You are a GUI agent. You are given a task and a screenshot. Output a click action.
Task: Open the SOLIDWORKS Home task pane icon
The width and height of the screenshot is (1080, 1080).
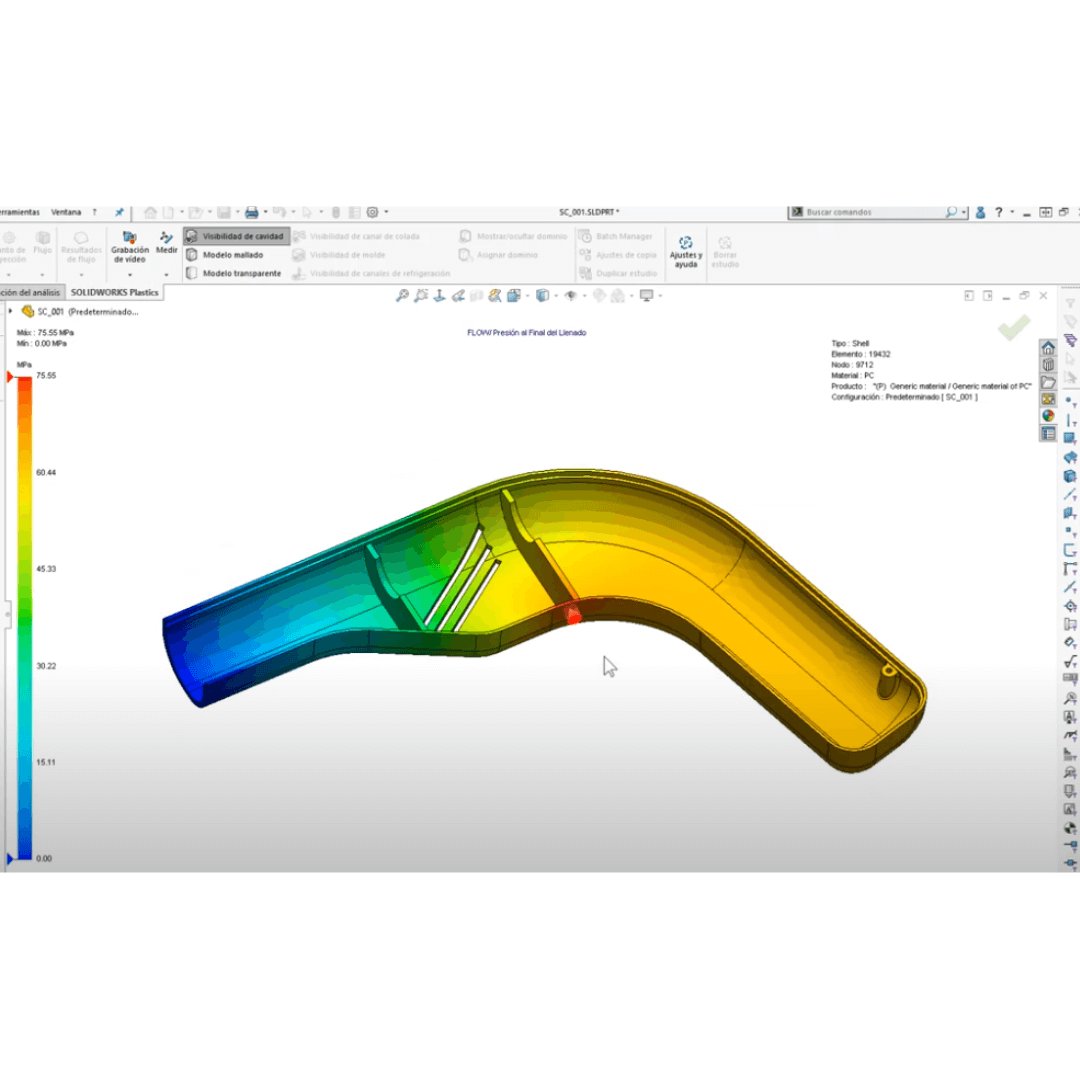click(x=1048, y=348)
